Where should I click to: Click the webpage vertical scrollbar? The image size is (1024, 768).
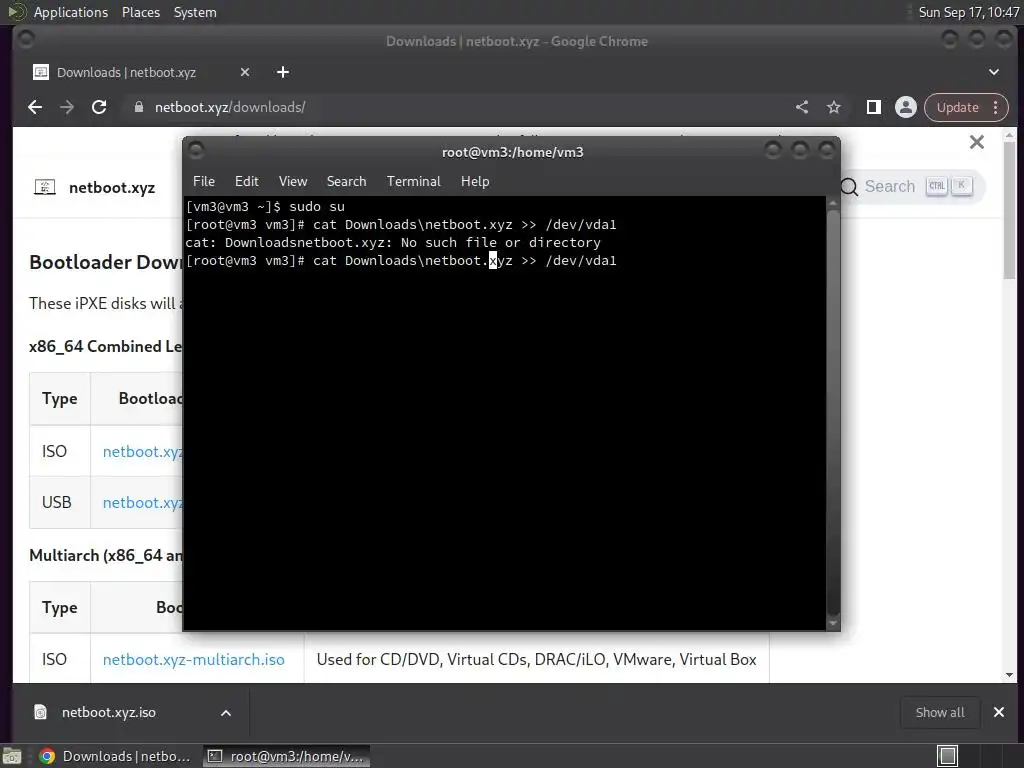1010,209
